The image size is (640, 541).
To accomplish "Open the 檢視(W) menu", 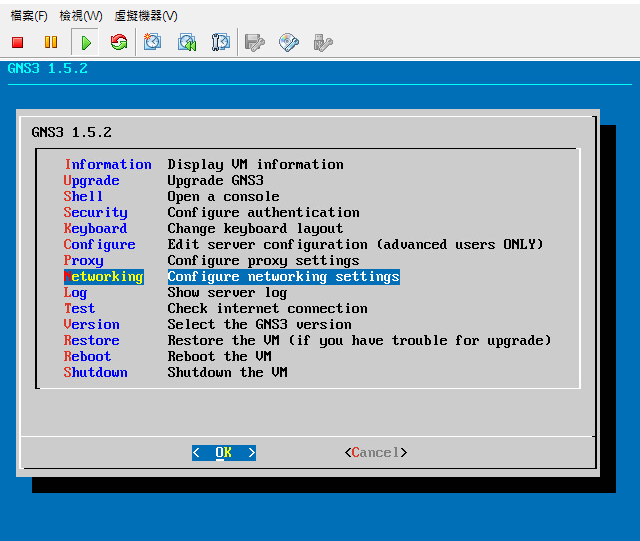I will click(81, 16).
